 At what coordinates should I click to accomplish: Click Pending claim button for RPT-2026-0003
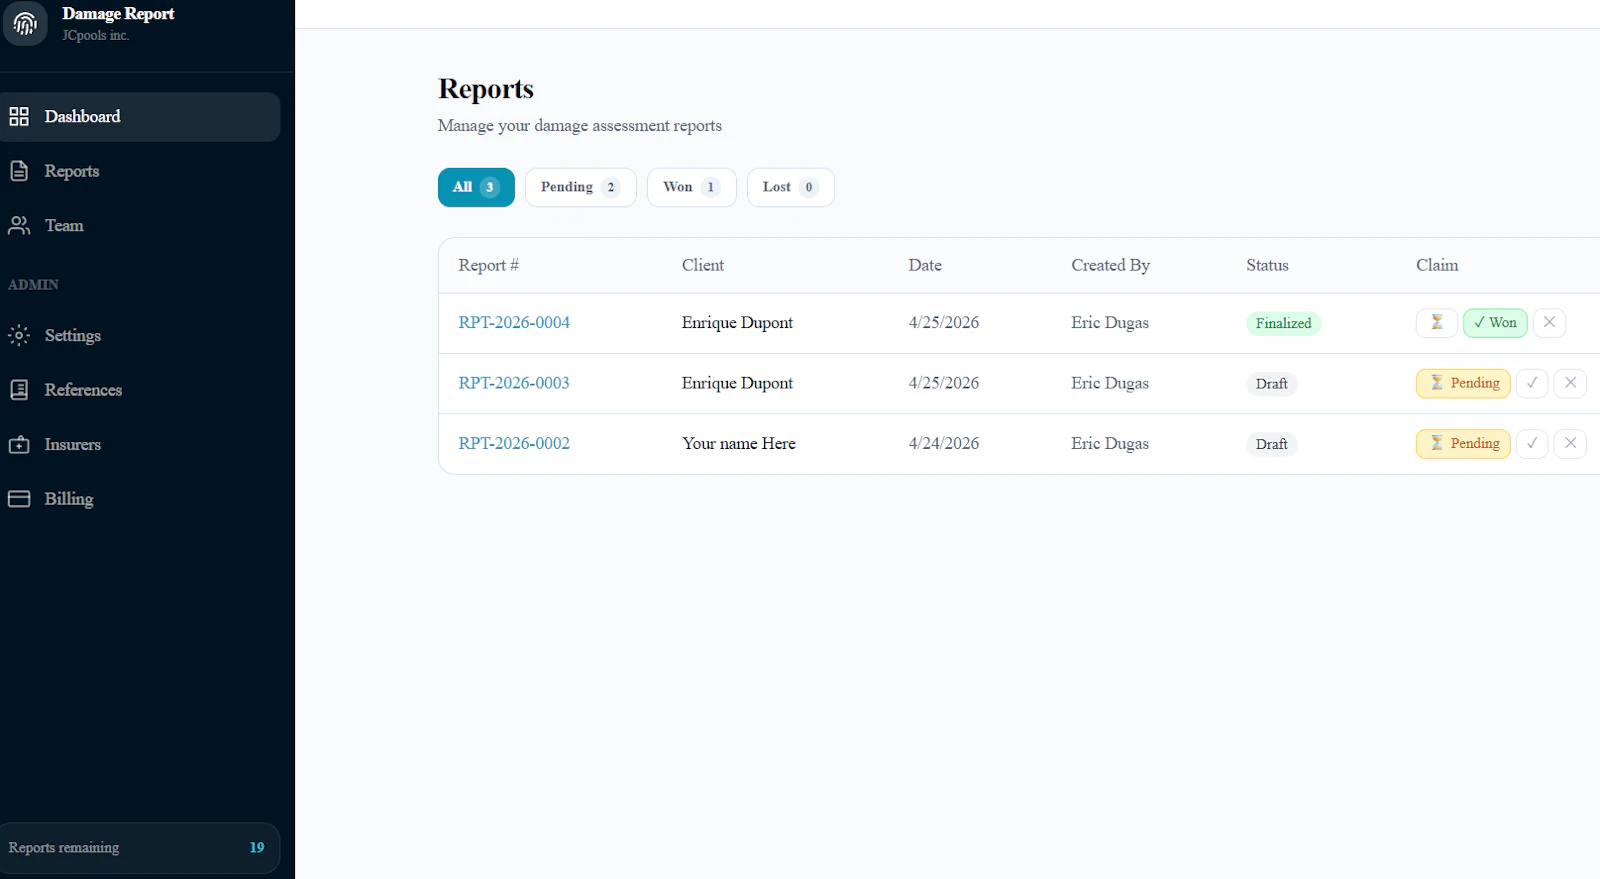[x=1463, y=383]
